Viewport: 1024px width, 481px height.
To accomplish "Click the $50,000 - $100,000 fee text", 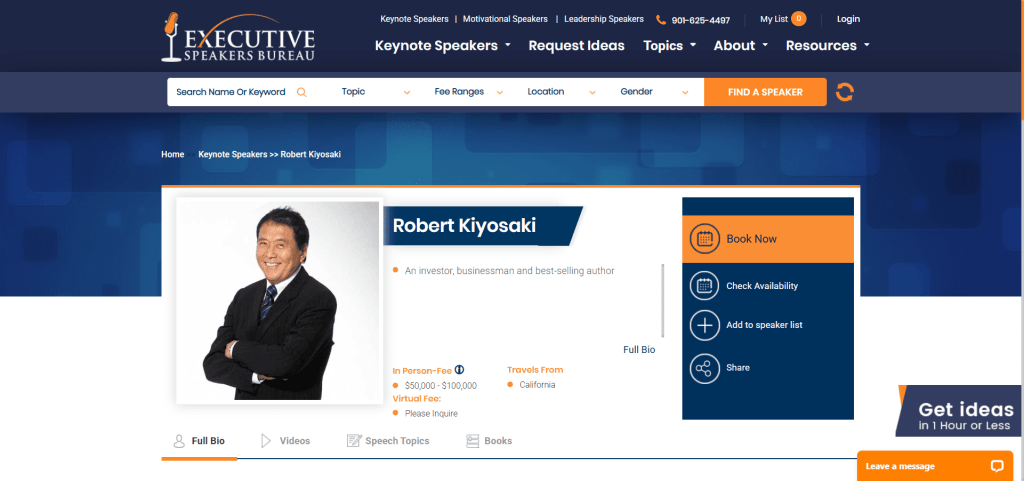I will pos(441,386).
